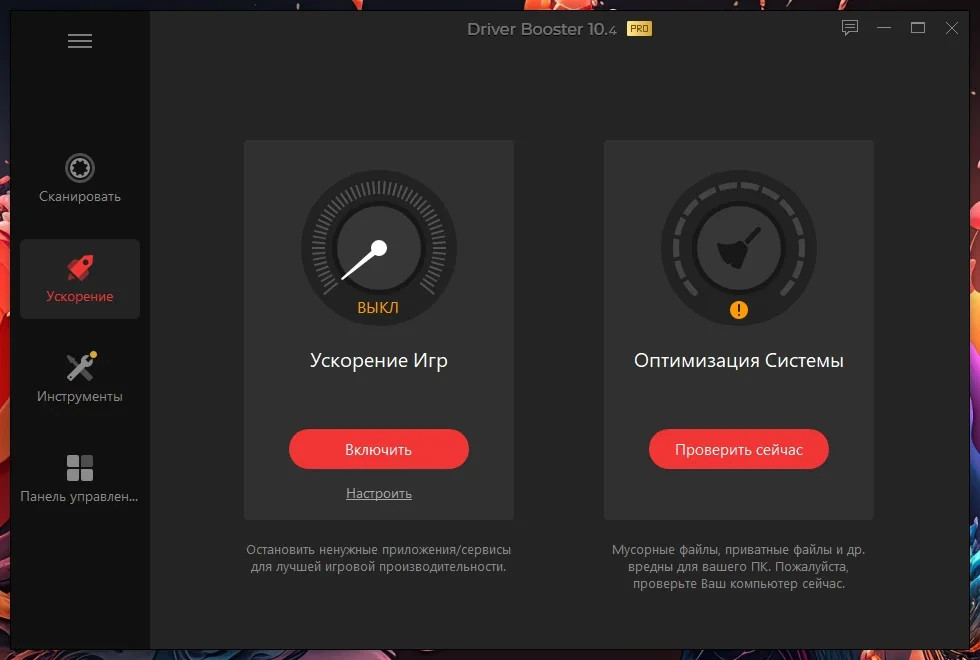
Task: Select the Ускорение rocket icon
Action: click(x=80, y=268)
